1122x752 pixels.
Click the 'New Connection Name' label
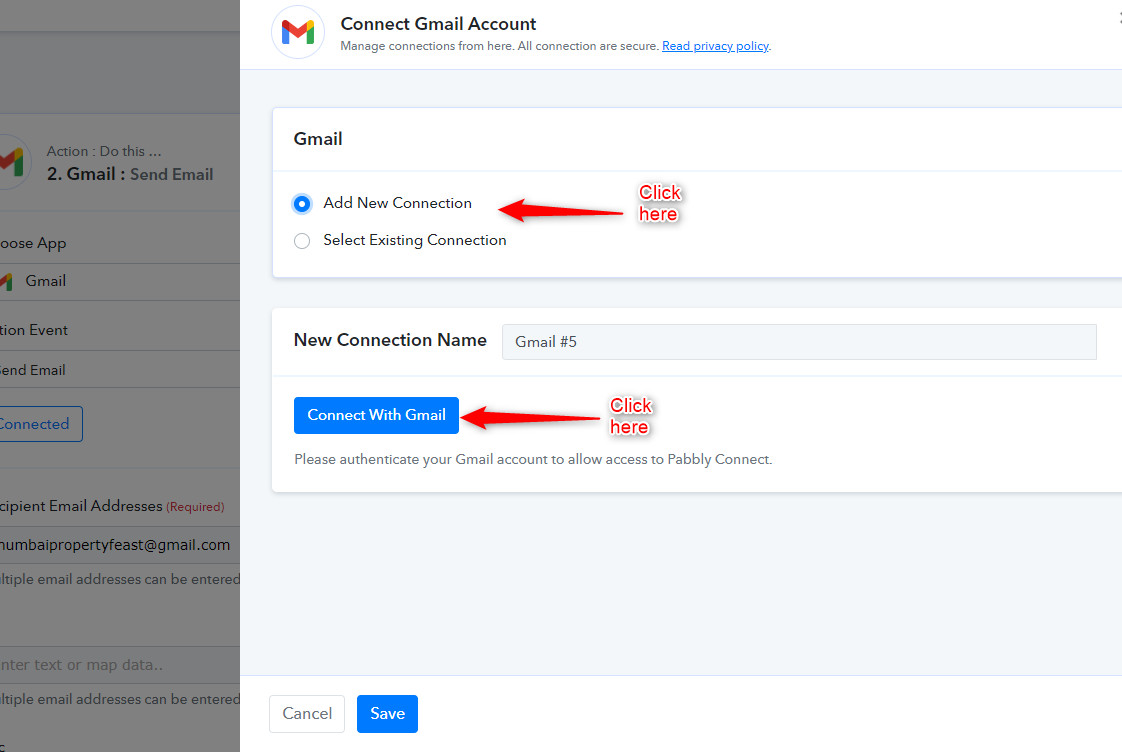(390, 340)
